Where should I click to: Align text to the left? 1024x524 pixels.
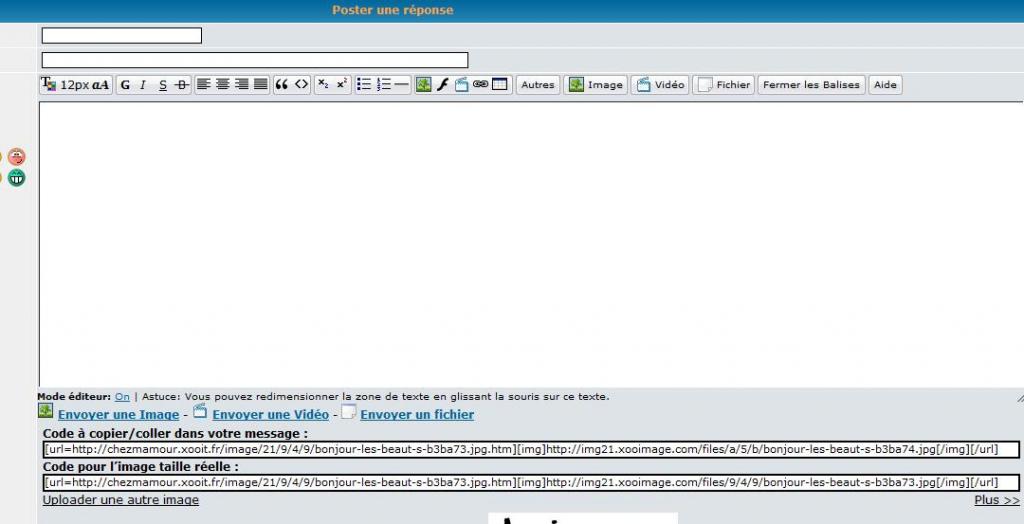pos(204,84)
